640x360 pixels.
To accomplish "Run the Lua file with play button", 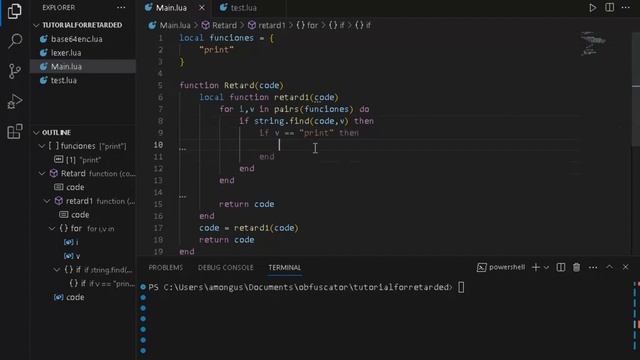I will coord(592,8).
